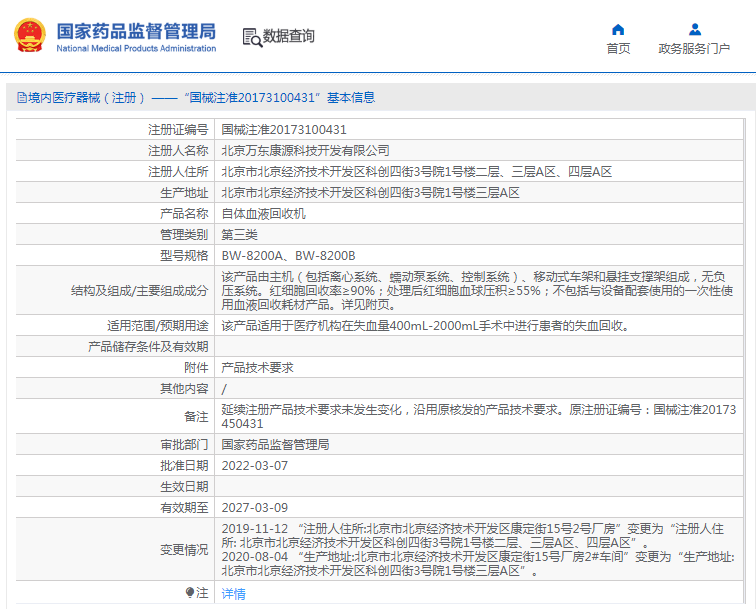Select approval date 2022-03-07
Screen dimensions: 756x609
255,466
